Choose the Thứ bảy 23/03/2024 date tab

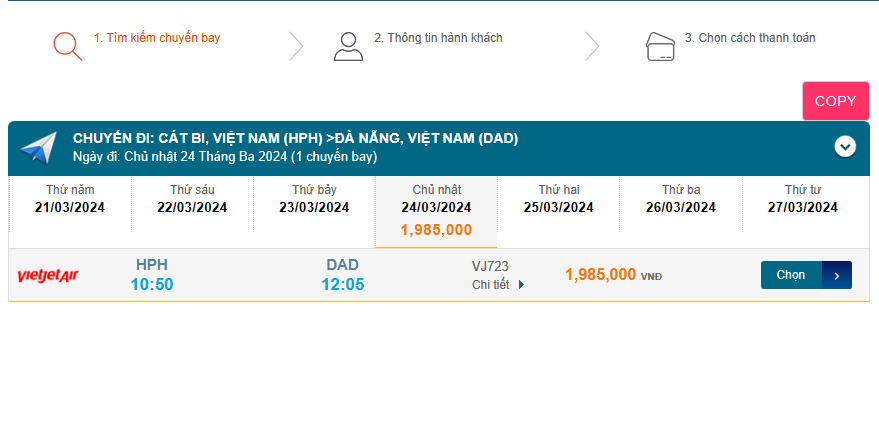pyautogui.click(x=314, y=199)
